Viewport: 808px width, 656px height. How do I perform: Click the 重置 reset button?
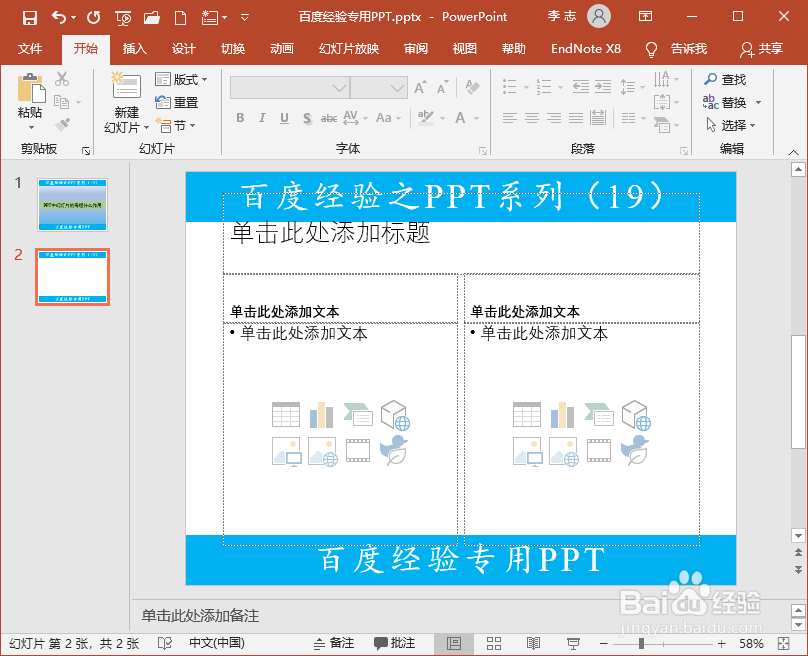[177, 103]
